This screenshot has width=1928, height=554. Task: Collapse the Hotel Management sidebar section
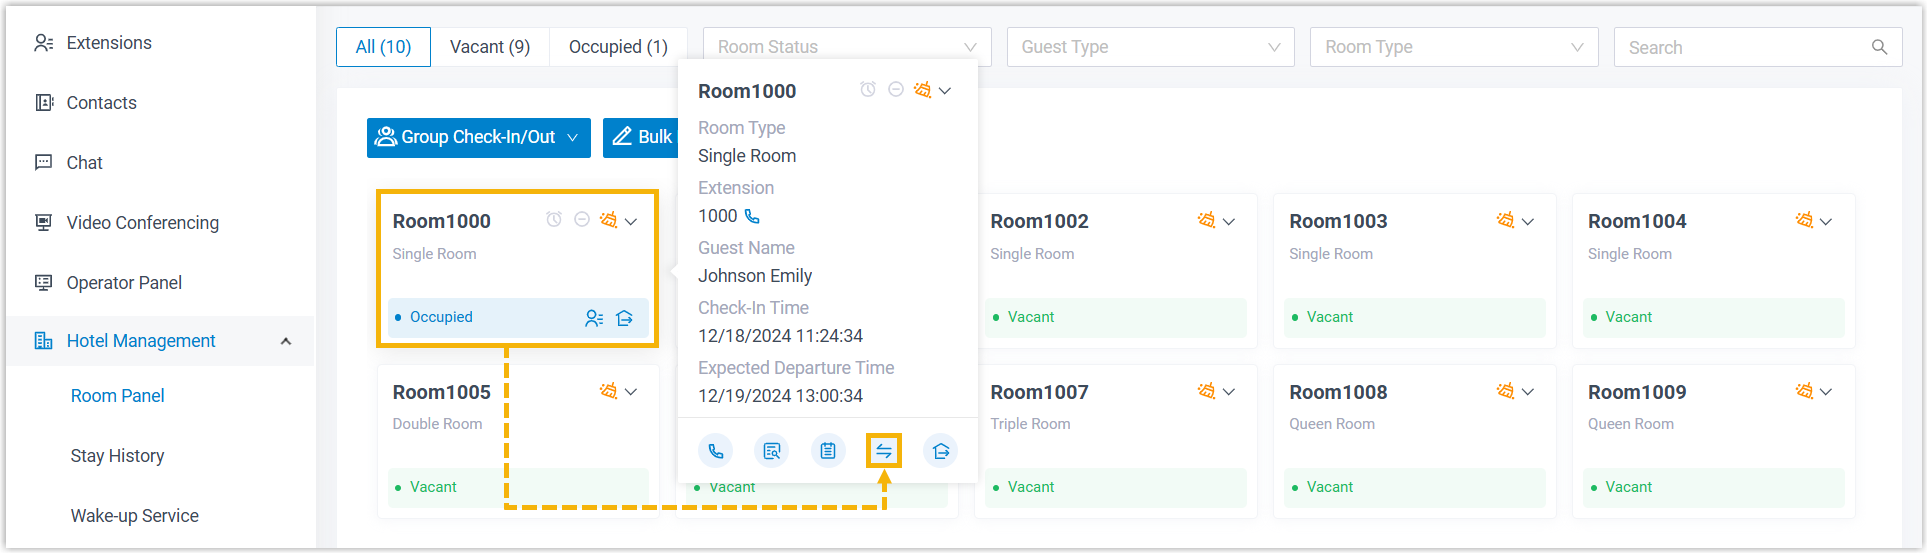286,341
